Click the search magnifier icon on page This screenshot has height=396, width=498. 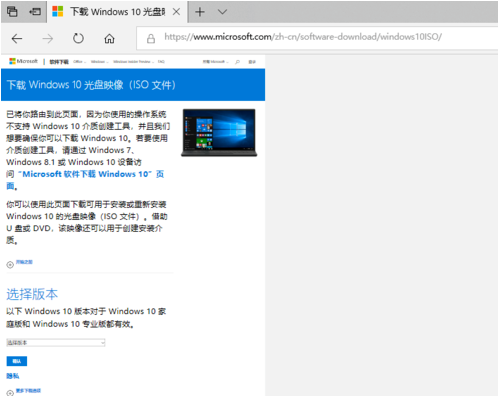pos(237,62)
